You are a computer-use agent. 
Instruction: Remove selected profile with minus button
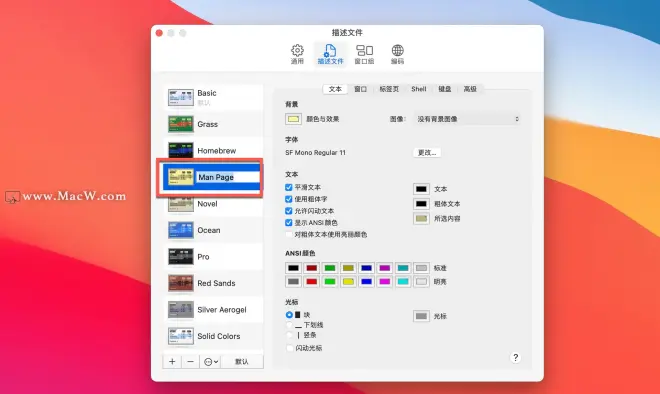(191, 362)
